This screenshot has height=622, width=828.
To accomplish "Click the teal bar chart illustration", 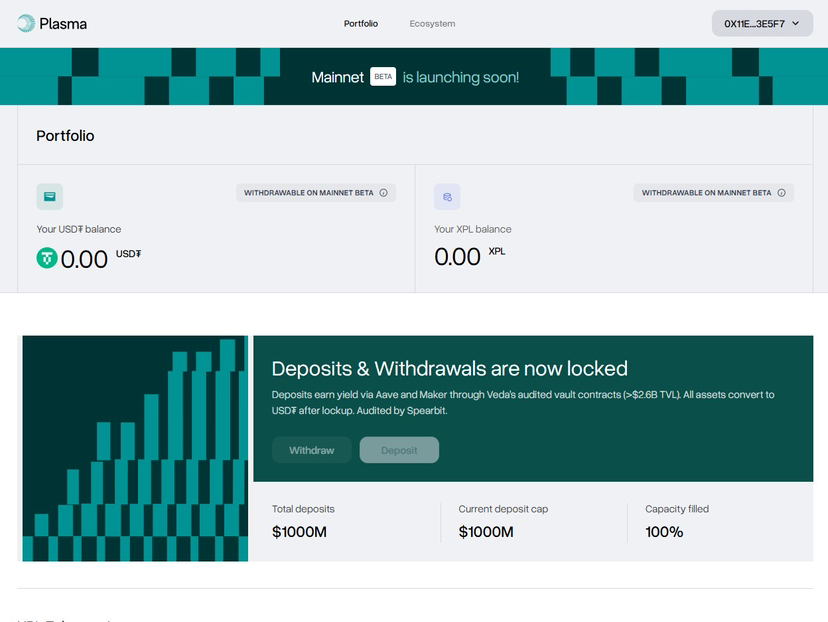I will (x=135, y=449).
